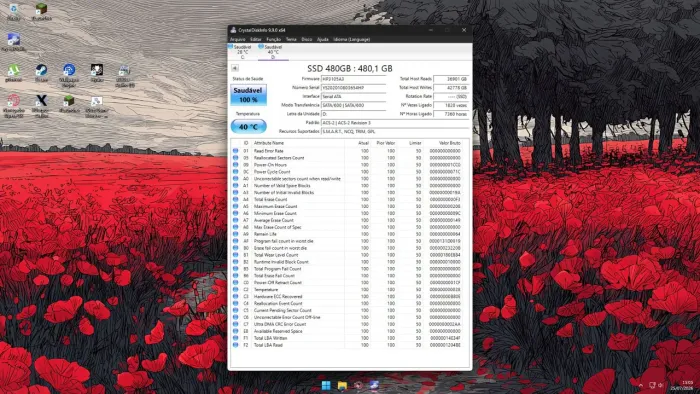This screenshot has width=700, height=394.
Task: Click the status icon of Total LBA Read row
Action: [235, 345]
